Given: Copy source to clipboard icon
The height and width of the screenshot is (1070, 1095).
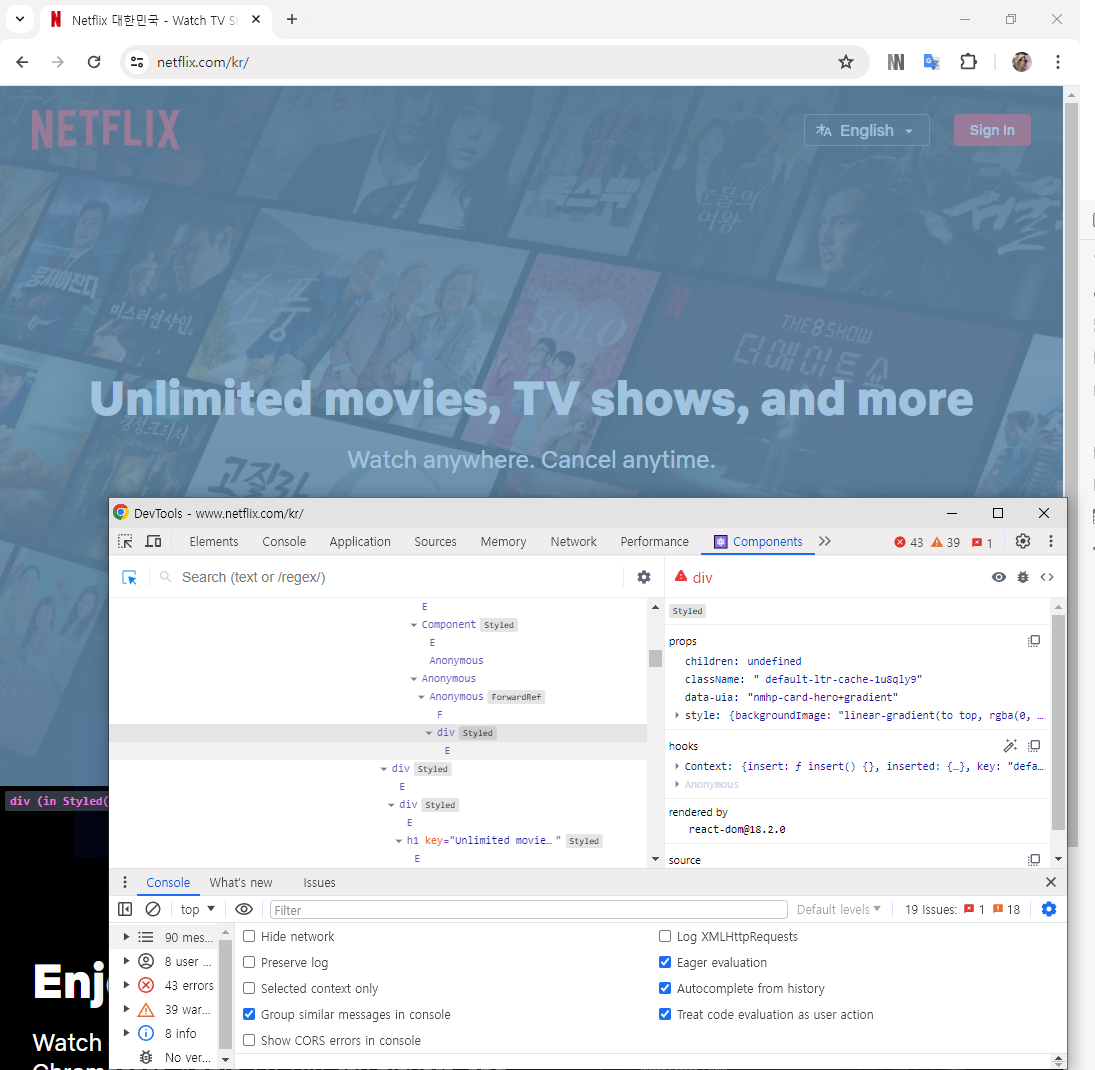Looking at the screenshot, I should click(x=1034, y=860).
